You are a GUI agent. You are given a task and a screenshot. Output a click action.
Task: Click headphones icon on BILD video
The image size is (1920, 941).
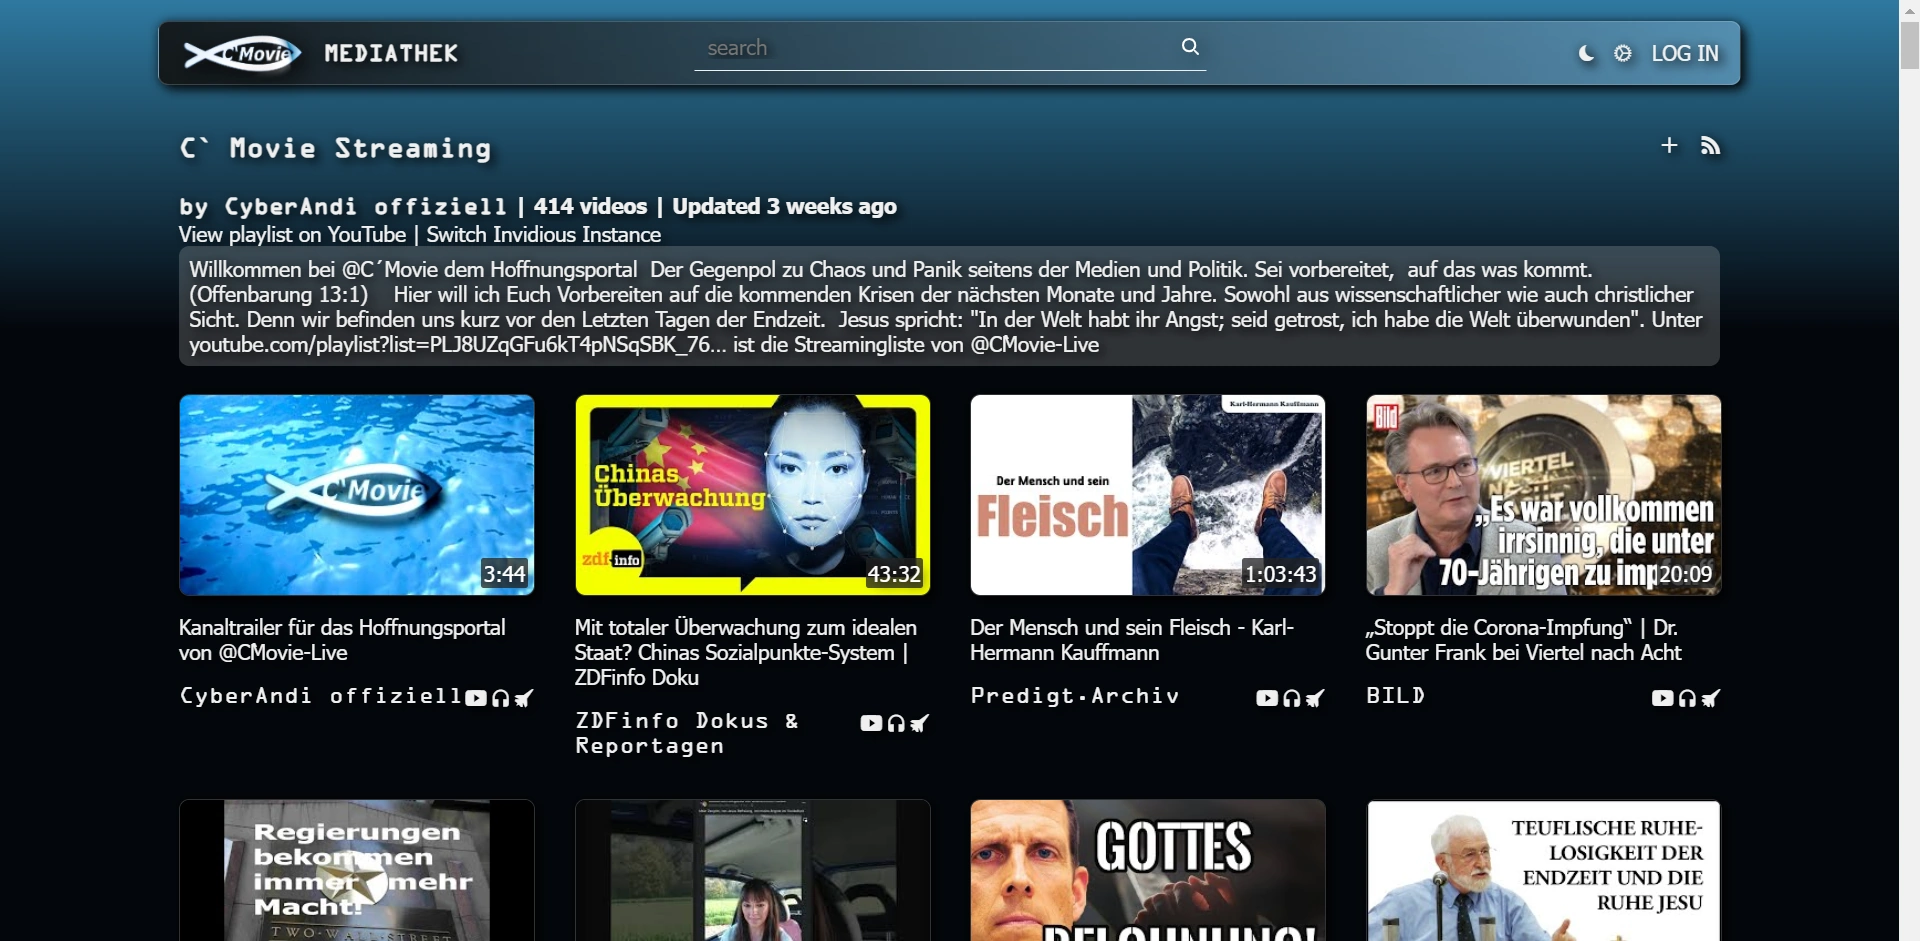(x=1687, y=698)
